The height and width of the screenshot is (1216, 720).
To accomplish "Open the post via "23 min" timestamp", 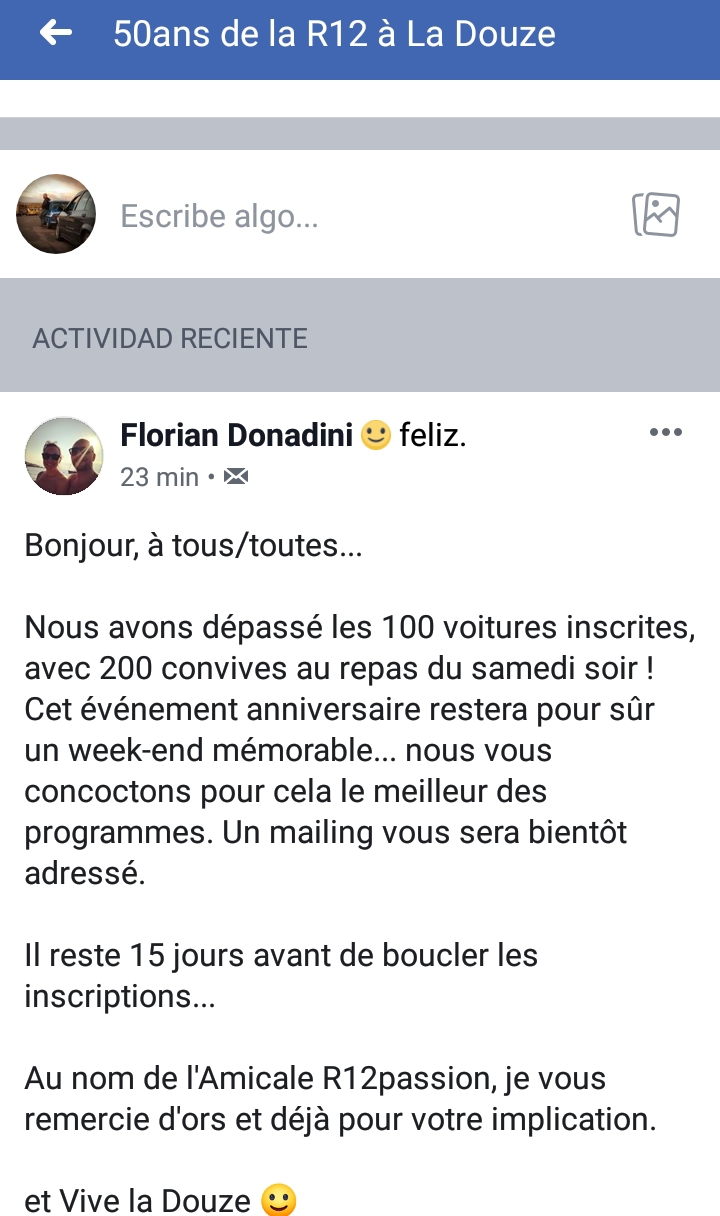I will [x=159, y=477].
